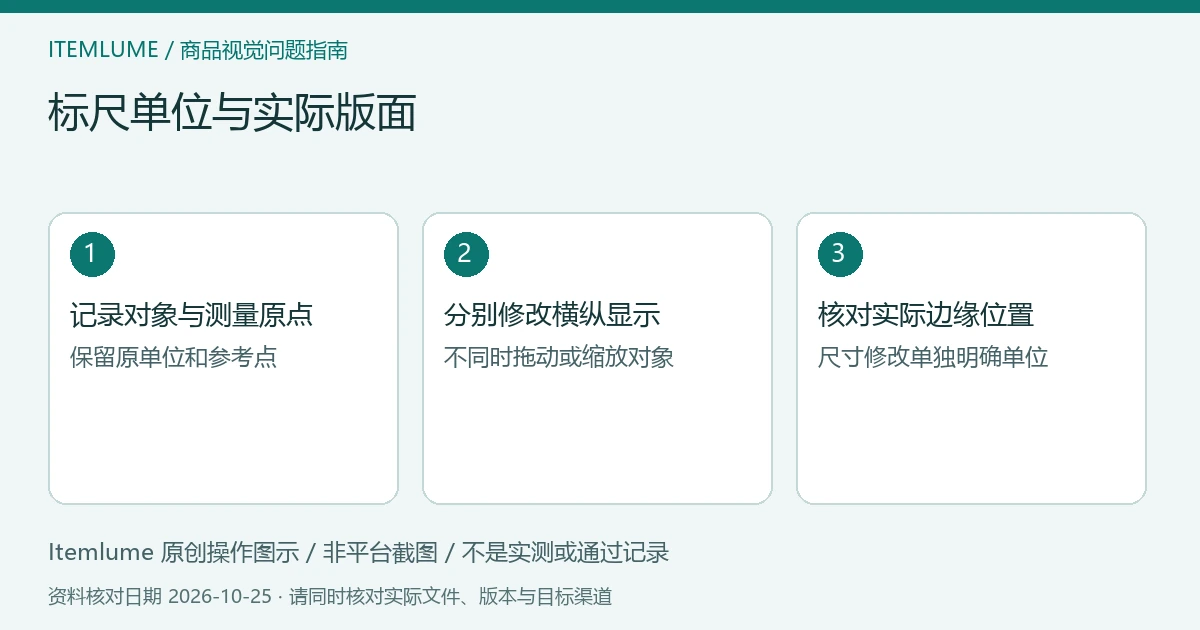Click the 资料核对日期 2026-10-25 footer note

330,597
